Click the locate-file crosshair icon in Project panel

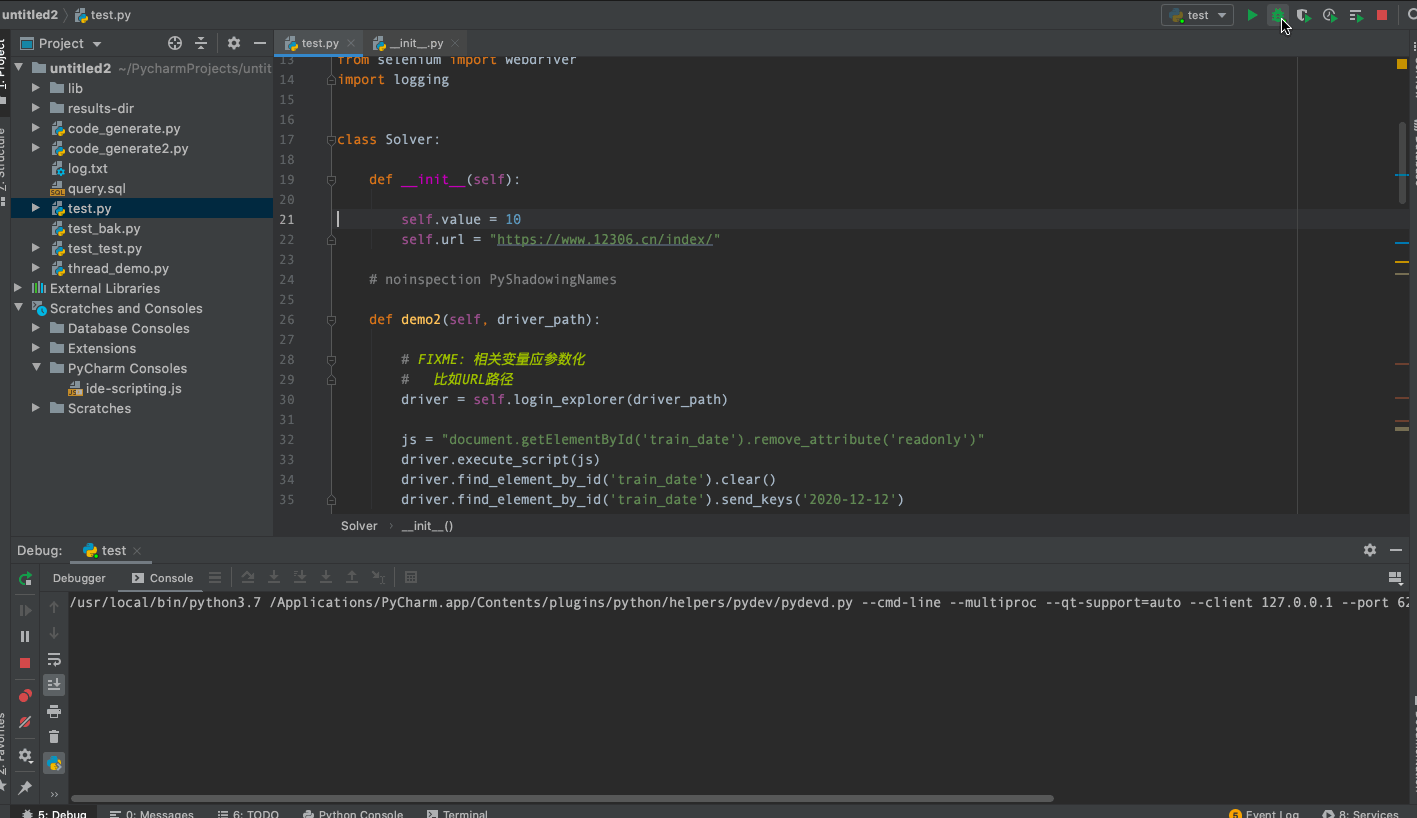pos(175,43)
